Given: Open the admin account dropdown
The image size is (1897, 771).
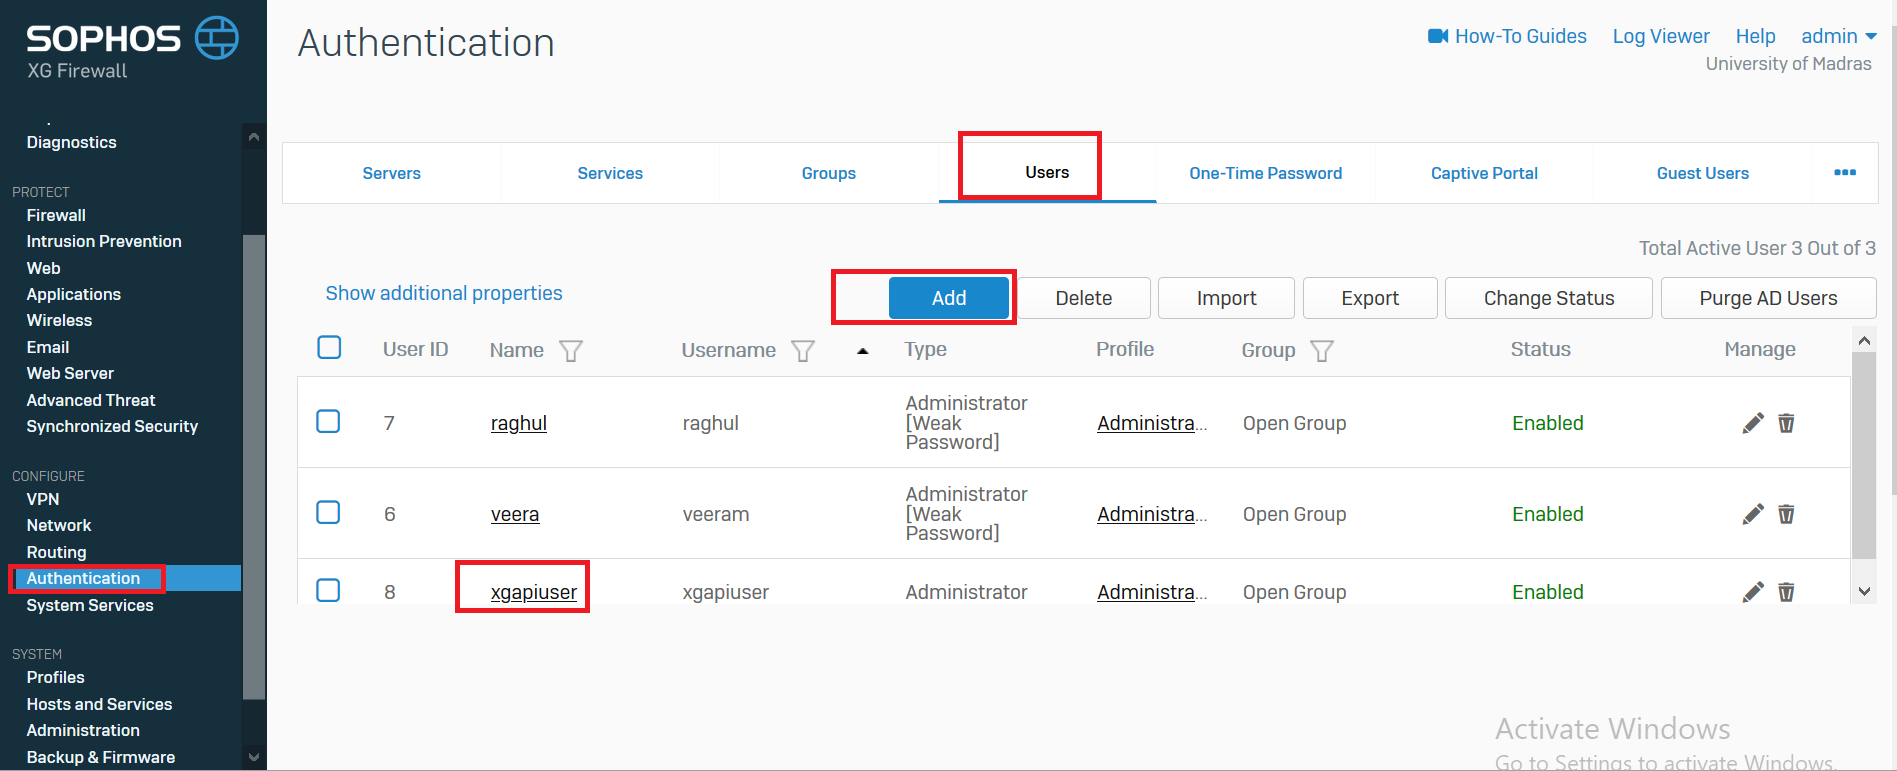Looking at the screenshot, I should [1838, 37].
